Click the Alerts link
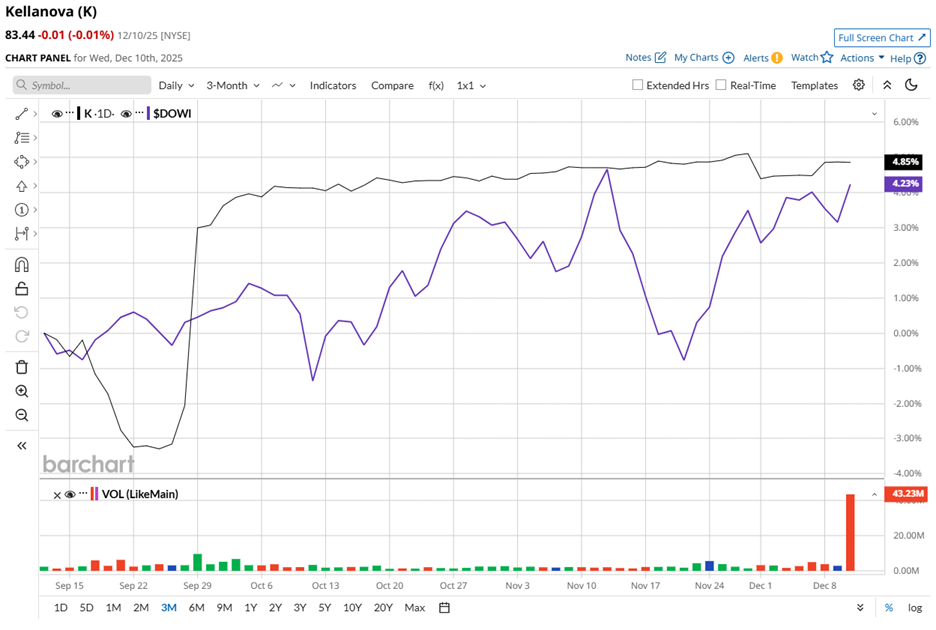Screen dimensions: 936x630 pos(756,58)
